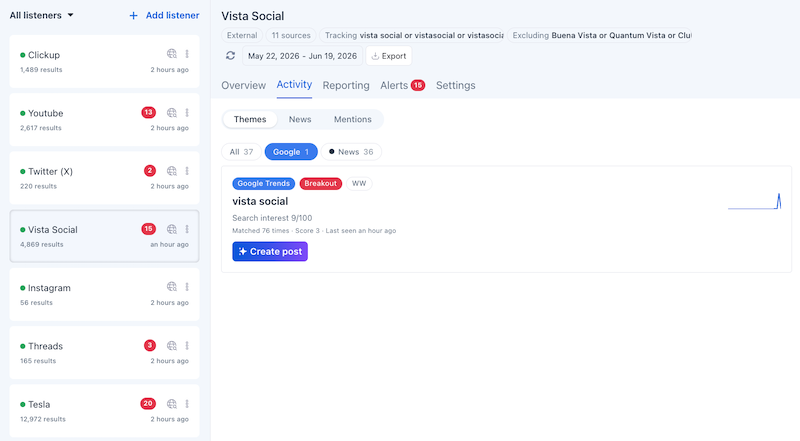Select the Clickup listener card
The width and height of the screenshot is (800, 441).
[105, 61]
